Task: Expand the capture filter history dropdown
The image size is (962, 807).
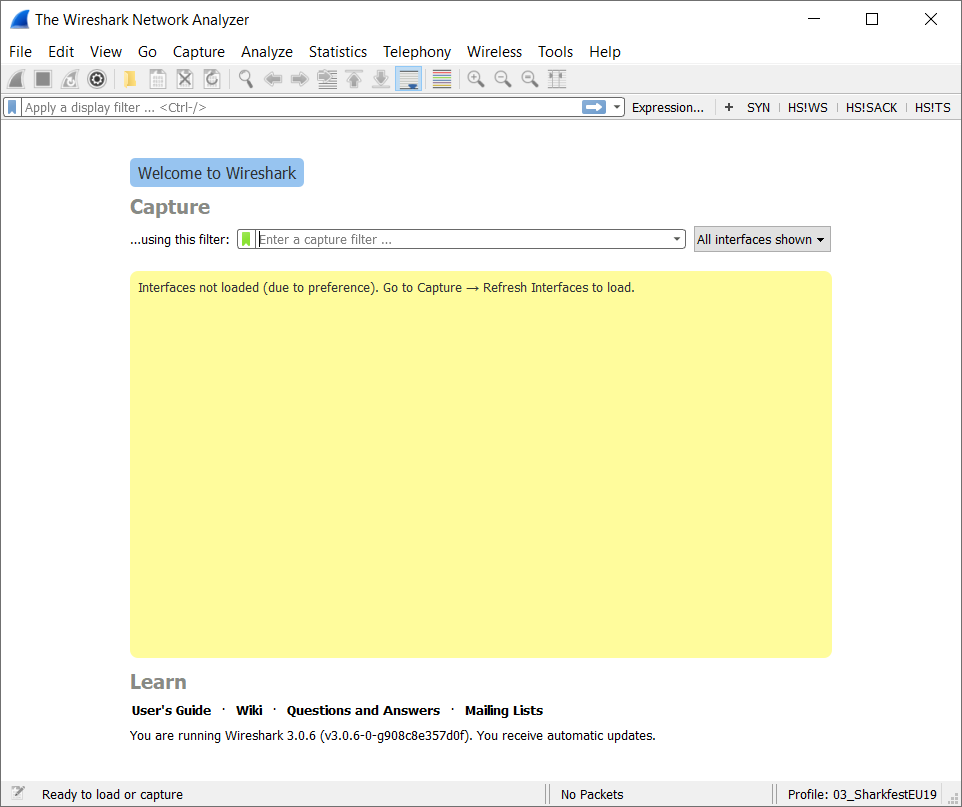Action: point(677,239)
